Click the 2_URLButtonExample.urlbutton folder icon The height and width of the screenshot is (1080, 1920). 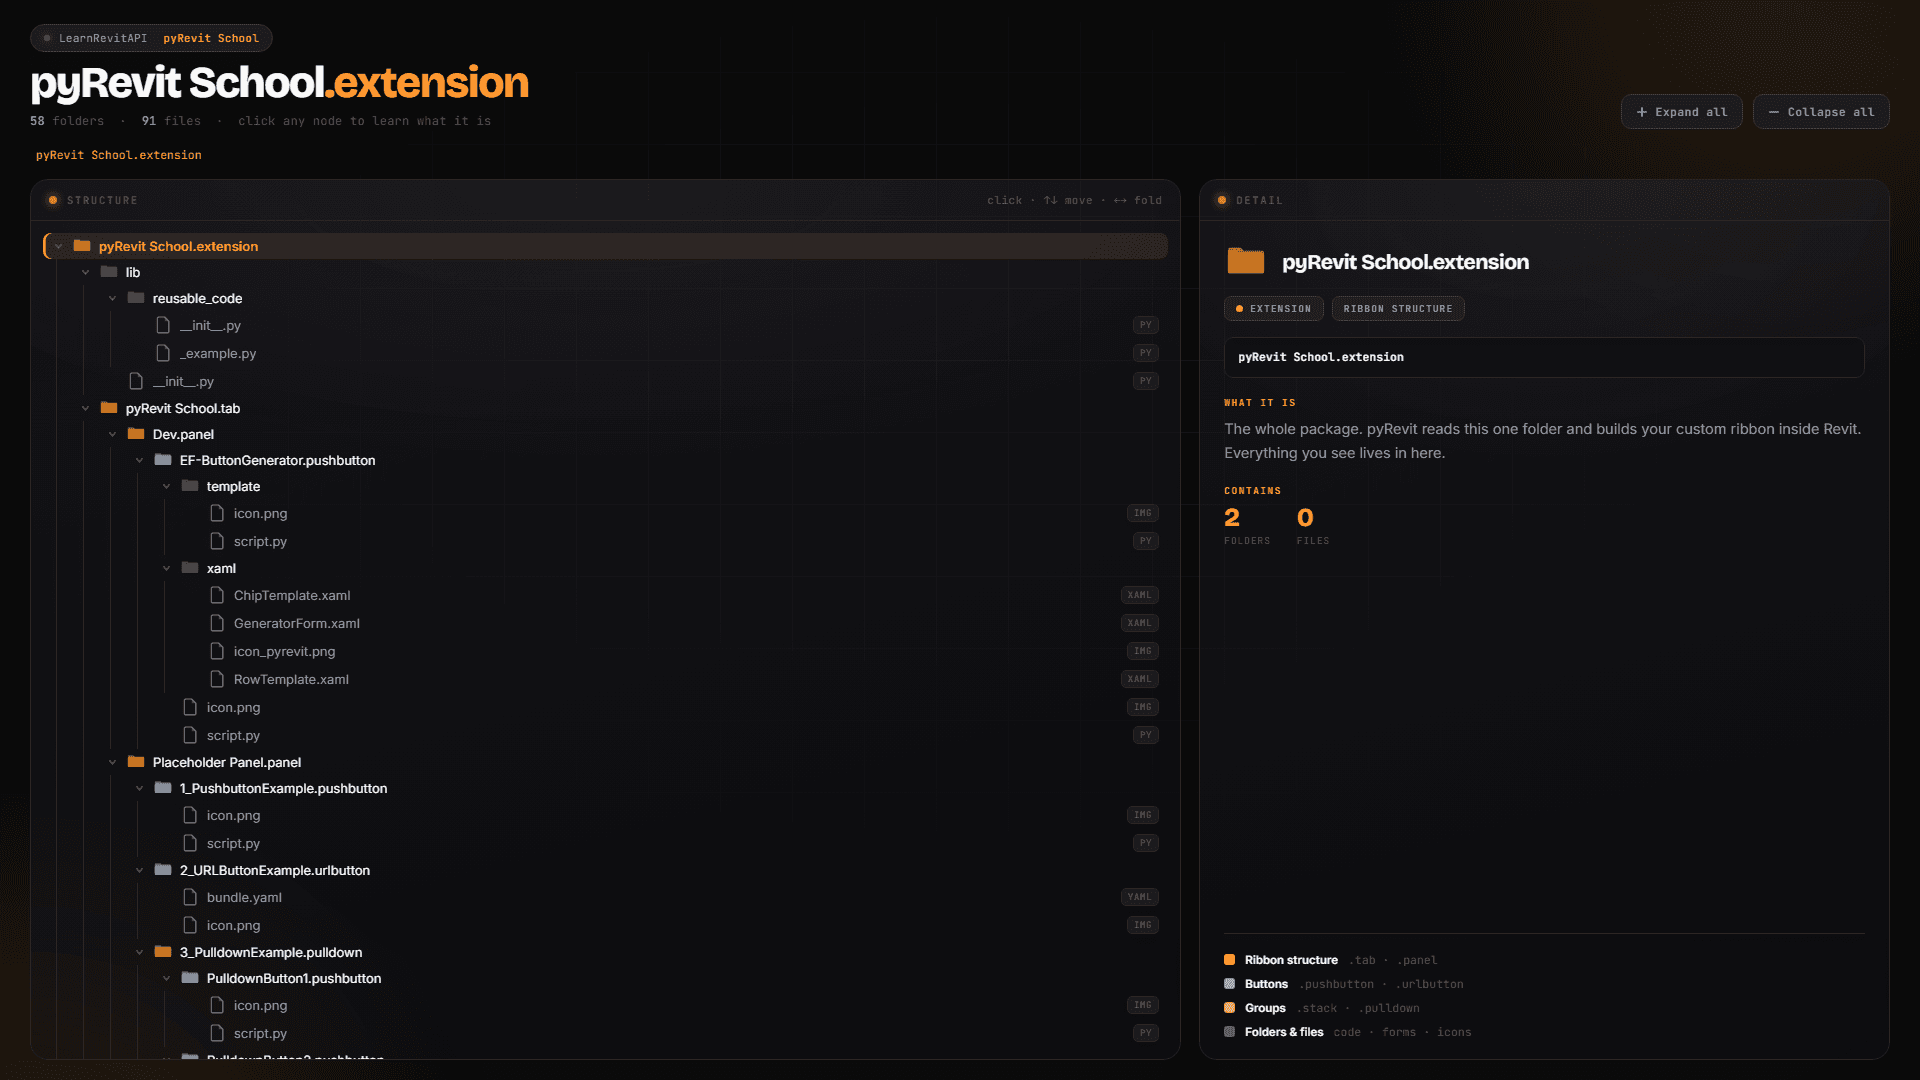pos(163,869)
